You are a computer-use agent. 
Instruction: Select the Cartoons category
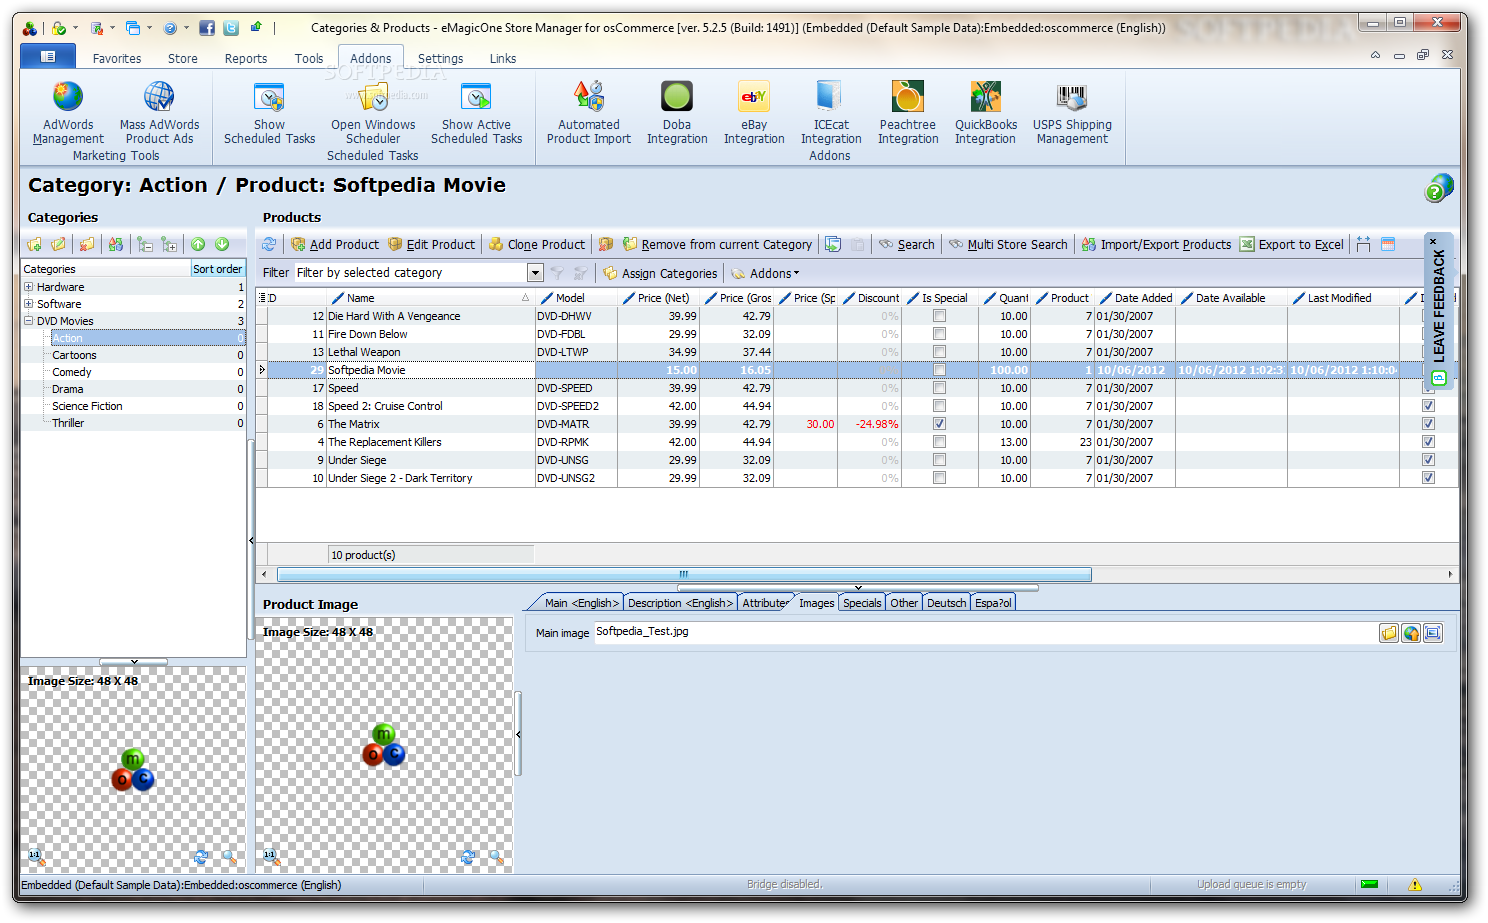(75, 355)
